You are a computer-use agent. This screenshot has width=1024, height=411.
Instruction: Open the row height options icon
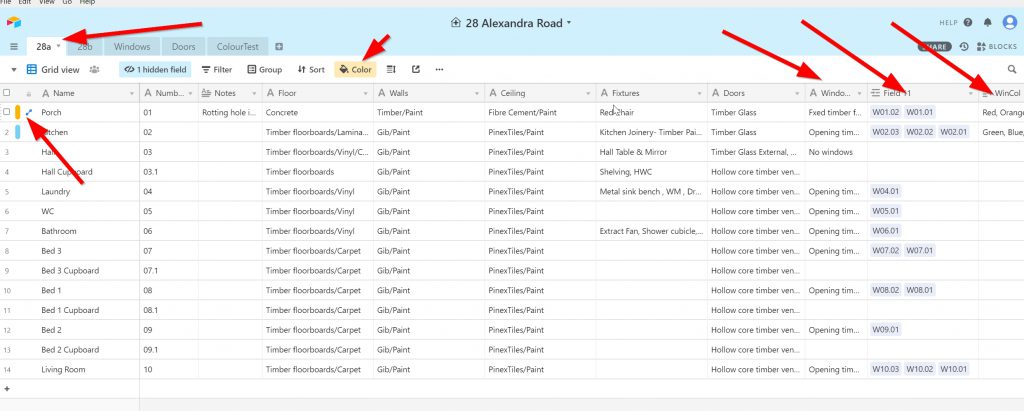(391, 70)
